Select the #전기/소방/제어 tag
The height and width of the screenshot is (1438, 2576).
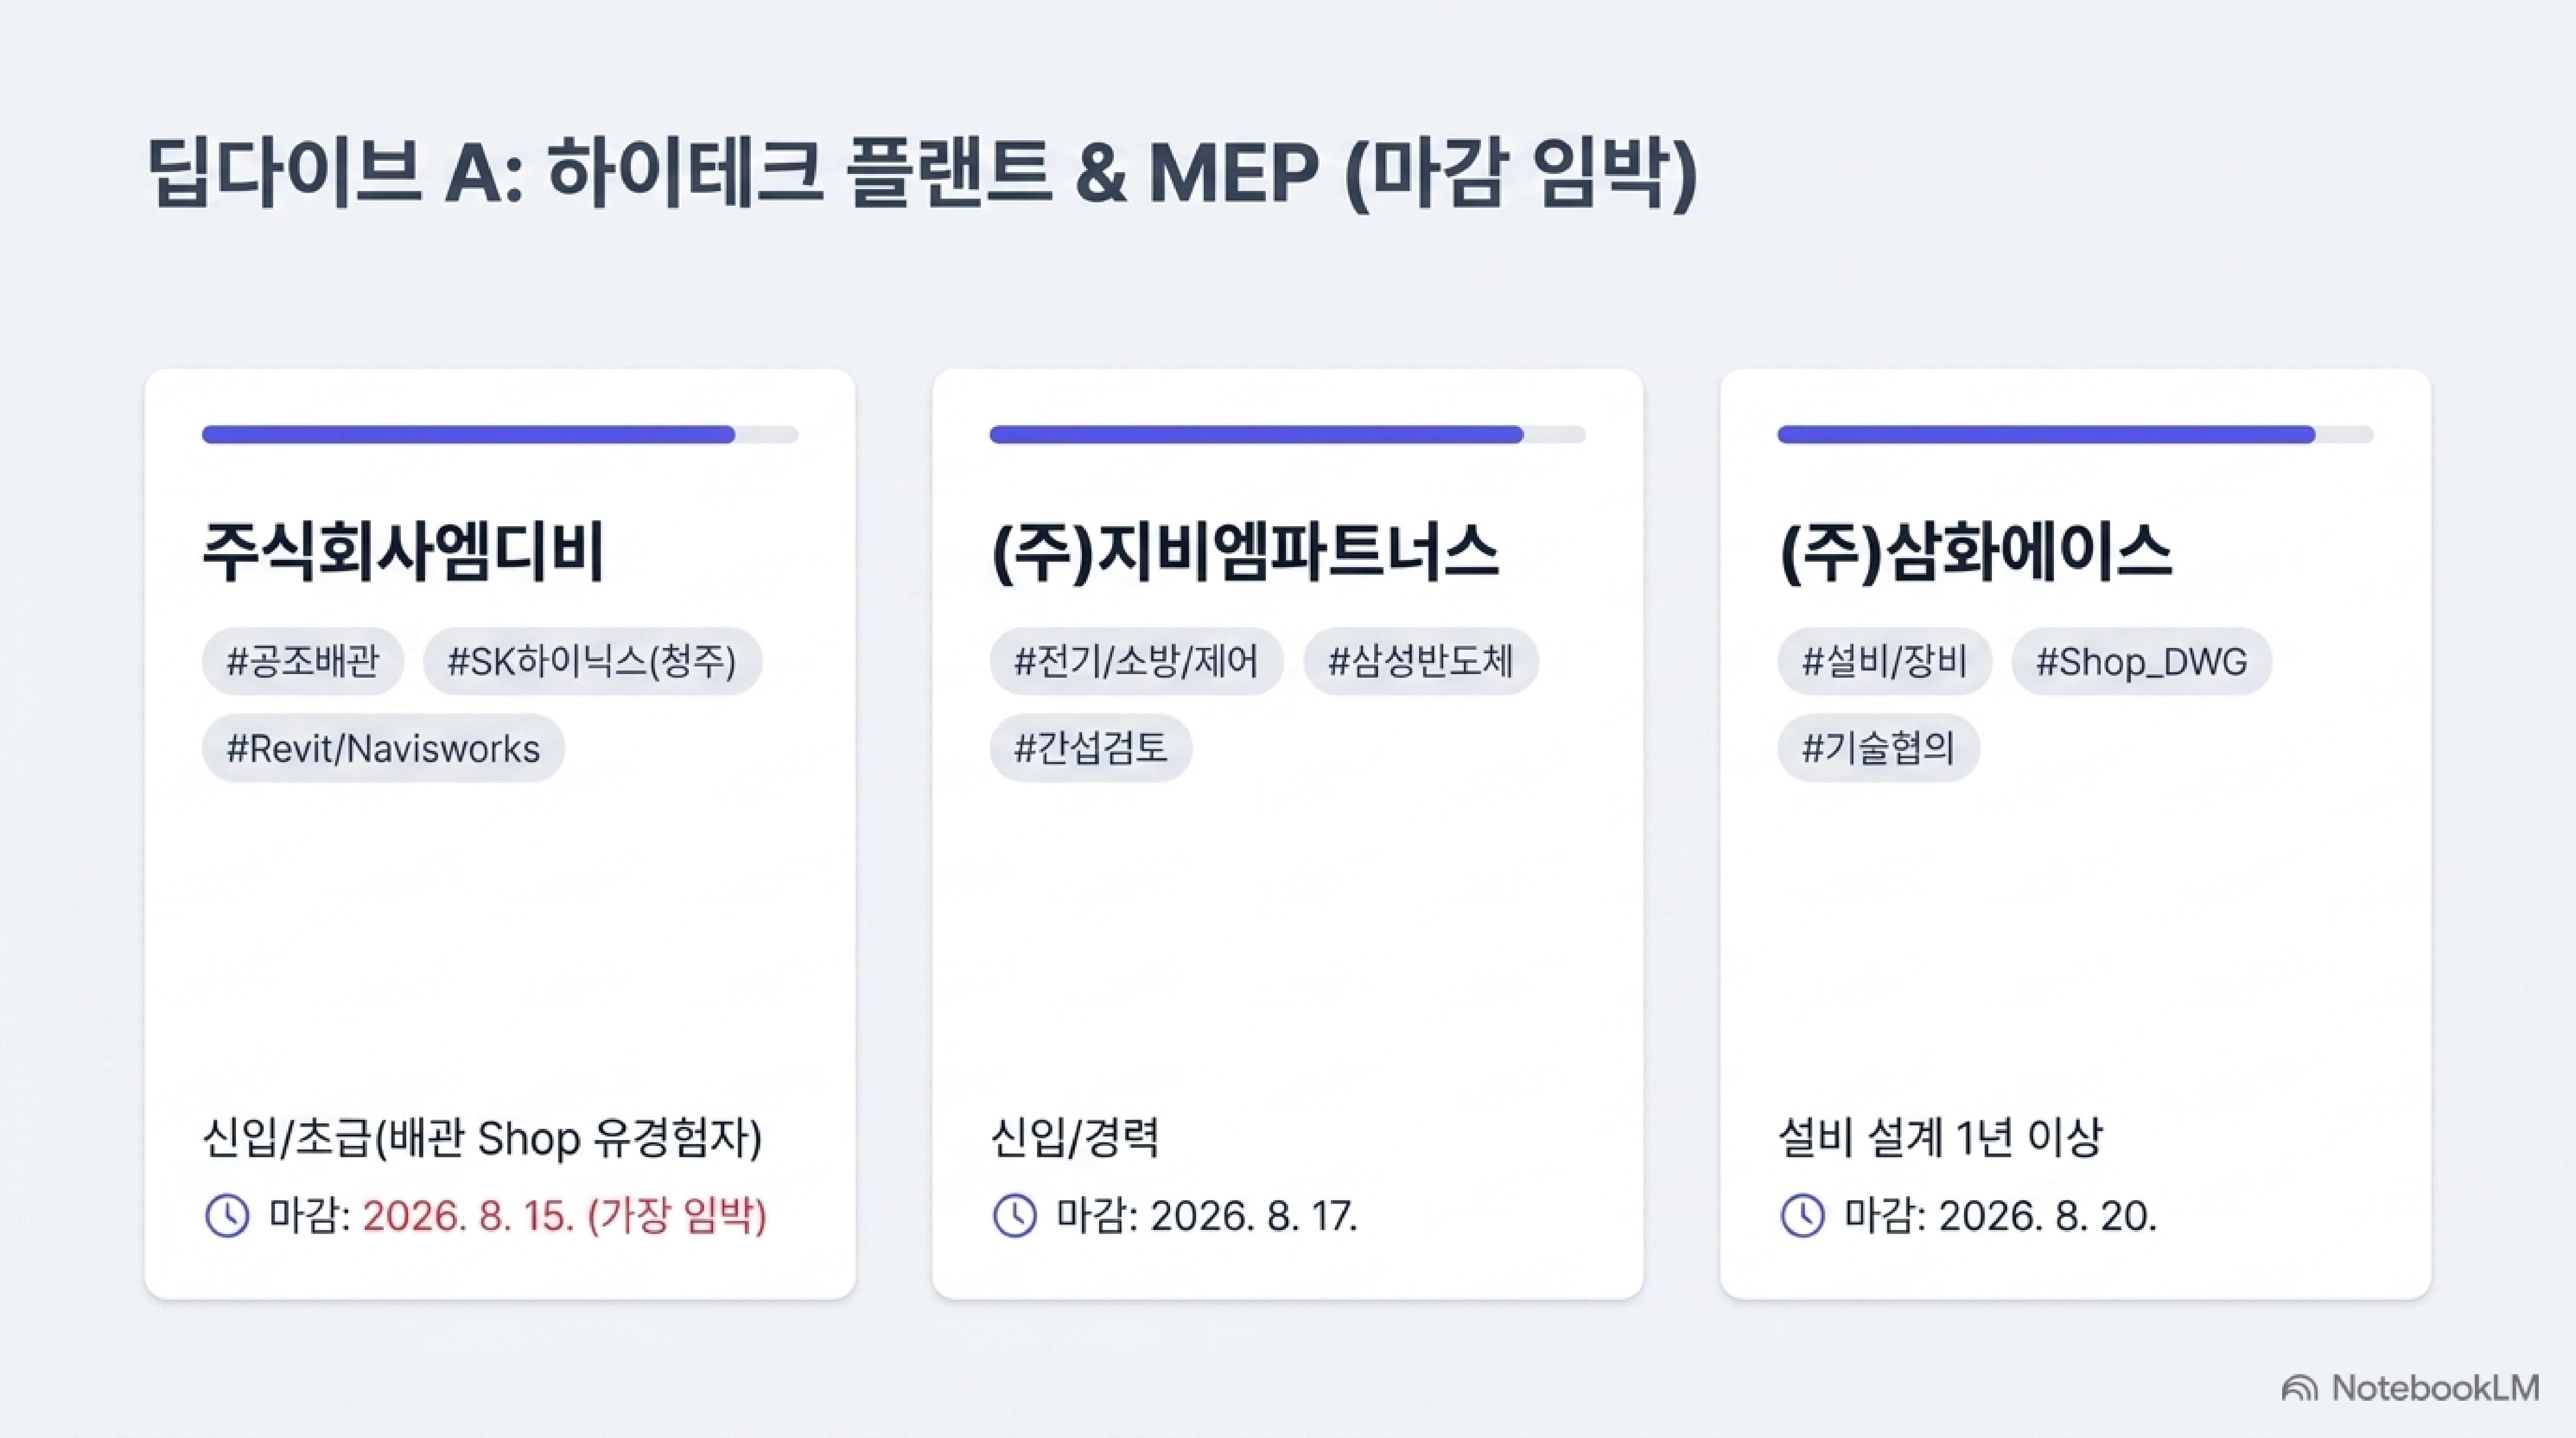click(1136, 661)
